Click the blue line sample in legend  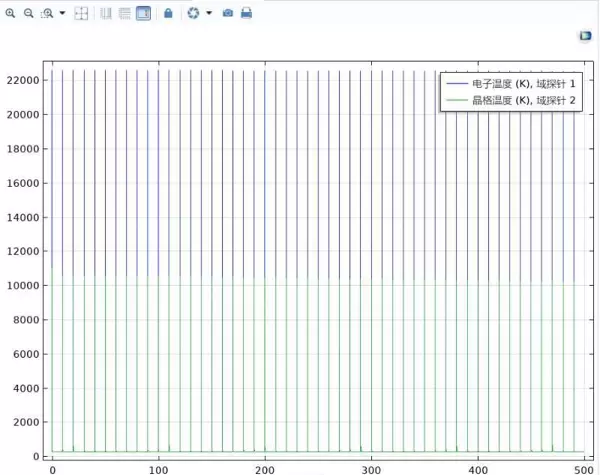[x=456, y=84]
